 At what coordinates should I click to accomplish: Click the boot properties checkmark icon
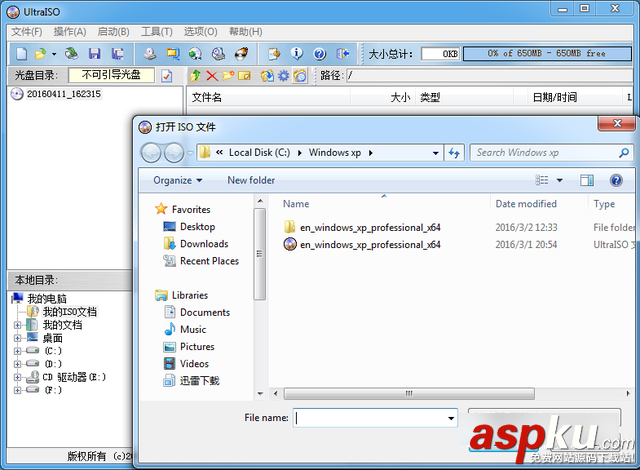167,75
